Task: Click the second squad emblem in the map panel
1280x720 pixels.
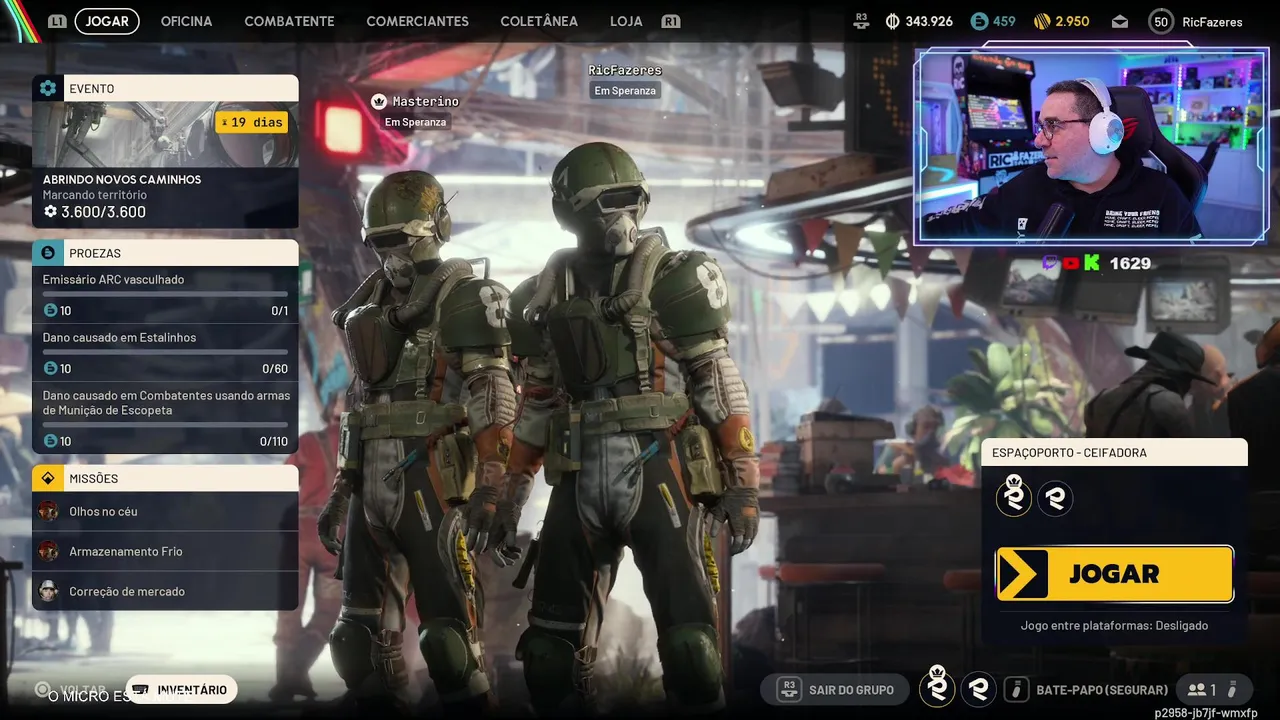Action: [1055, 498]
